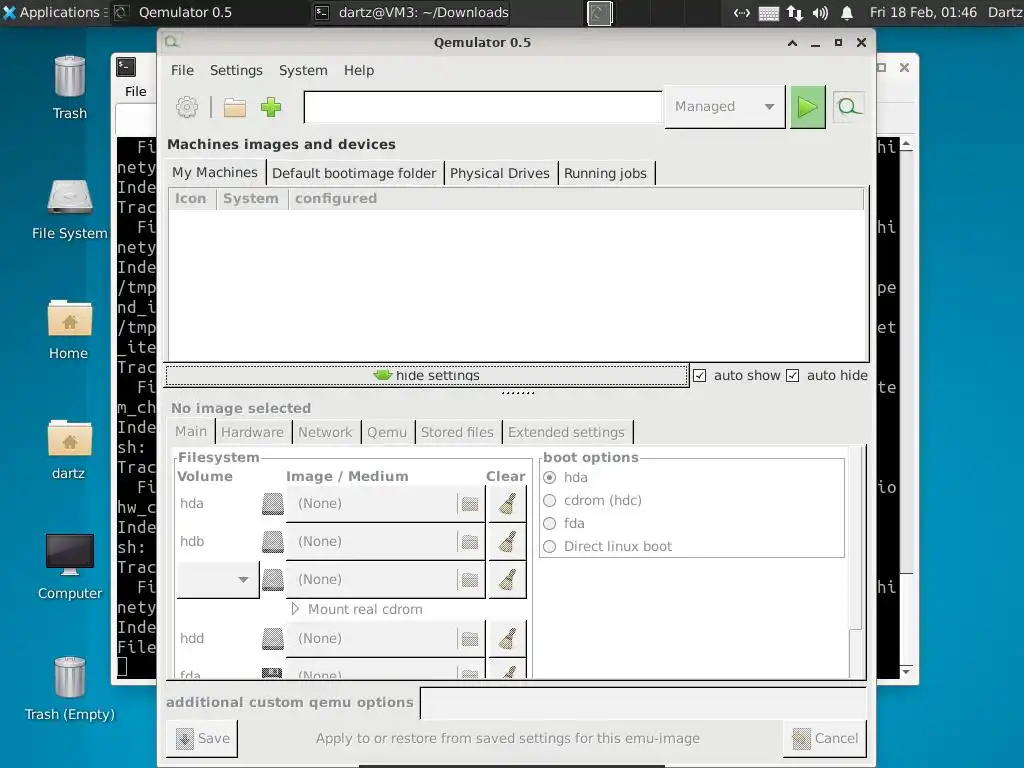The image size is (1024, 768).
Task: Open the System menu
Action: coord(303,71)
